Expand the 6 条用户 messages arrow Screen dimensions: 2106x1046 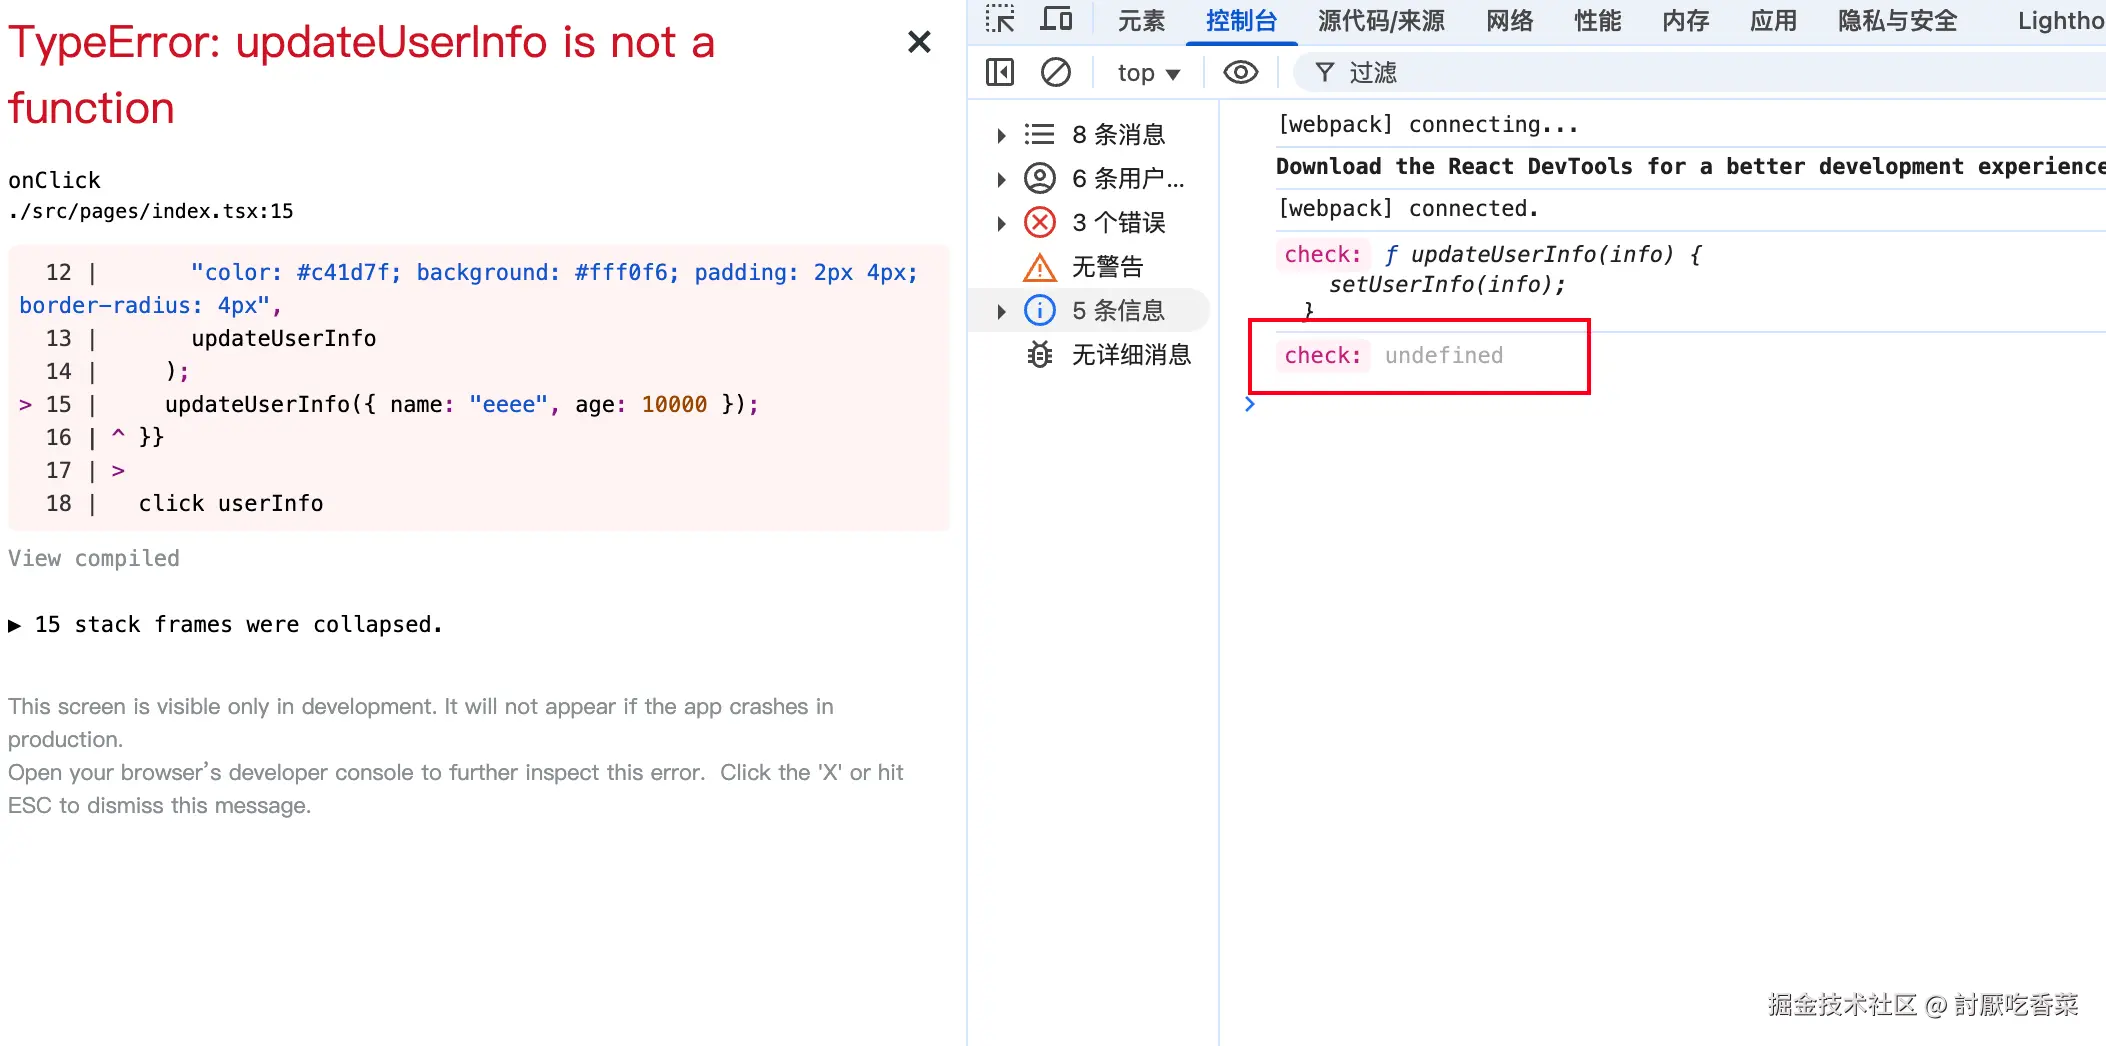[x=1001, y=179]
